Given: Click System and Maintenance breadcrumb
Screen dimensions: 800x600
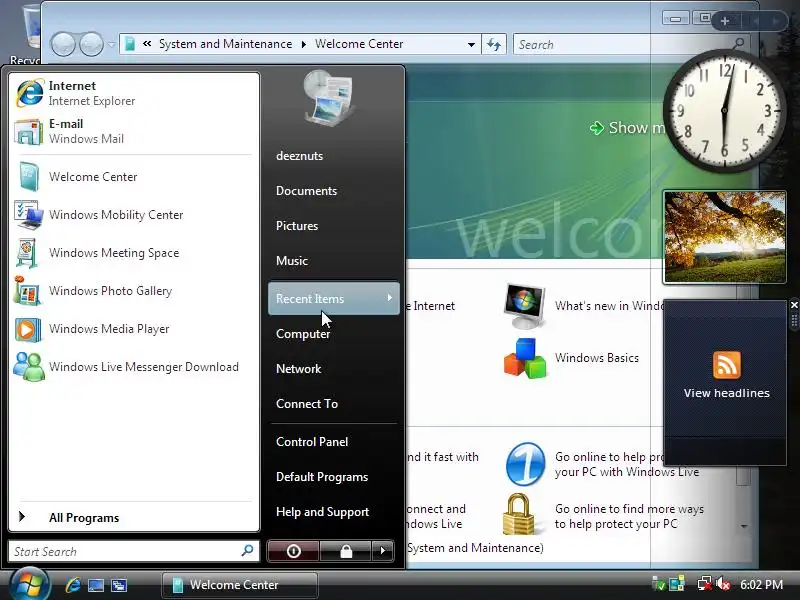Looking at the screenshot, I should [x=226, y=44].
